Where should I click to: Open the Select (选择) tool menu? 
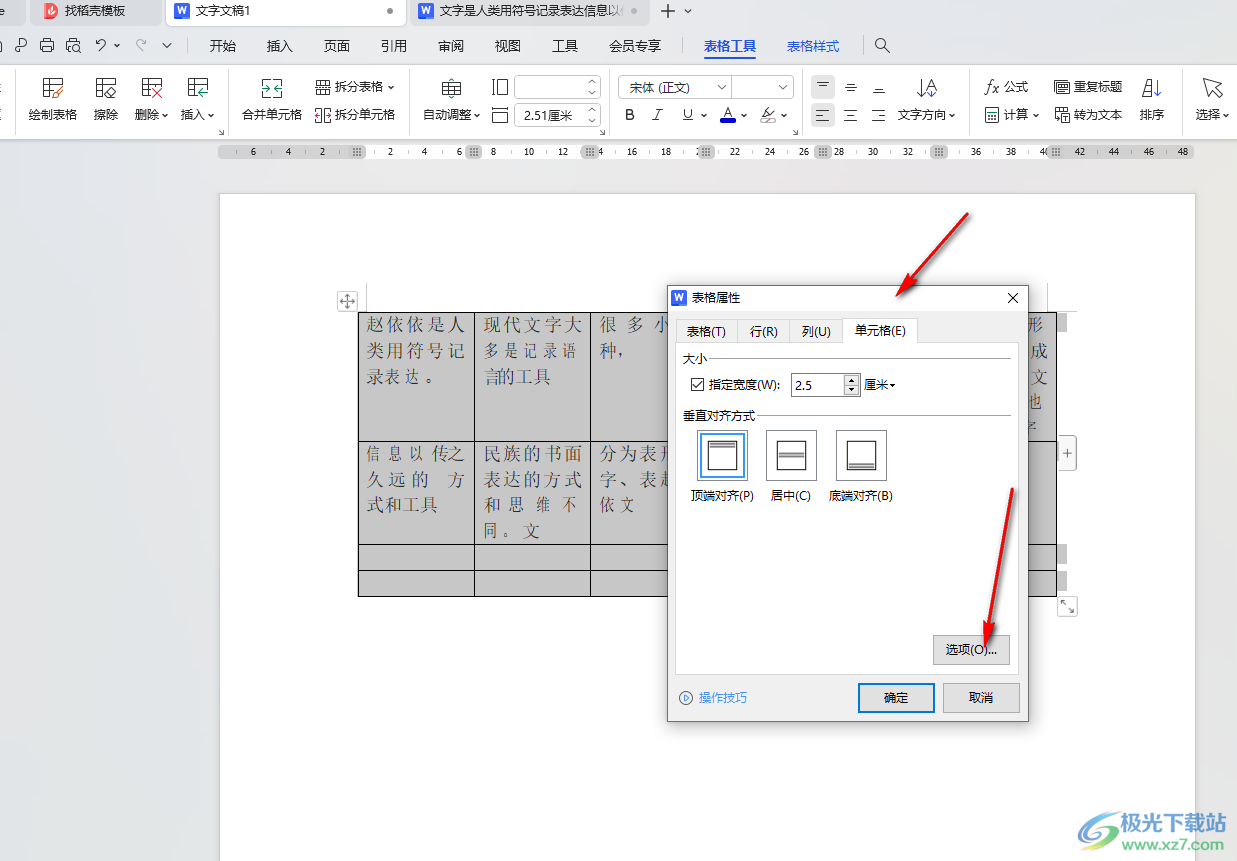point(1212,100)
